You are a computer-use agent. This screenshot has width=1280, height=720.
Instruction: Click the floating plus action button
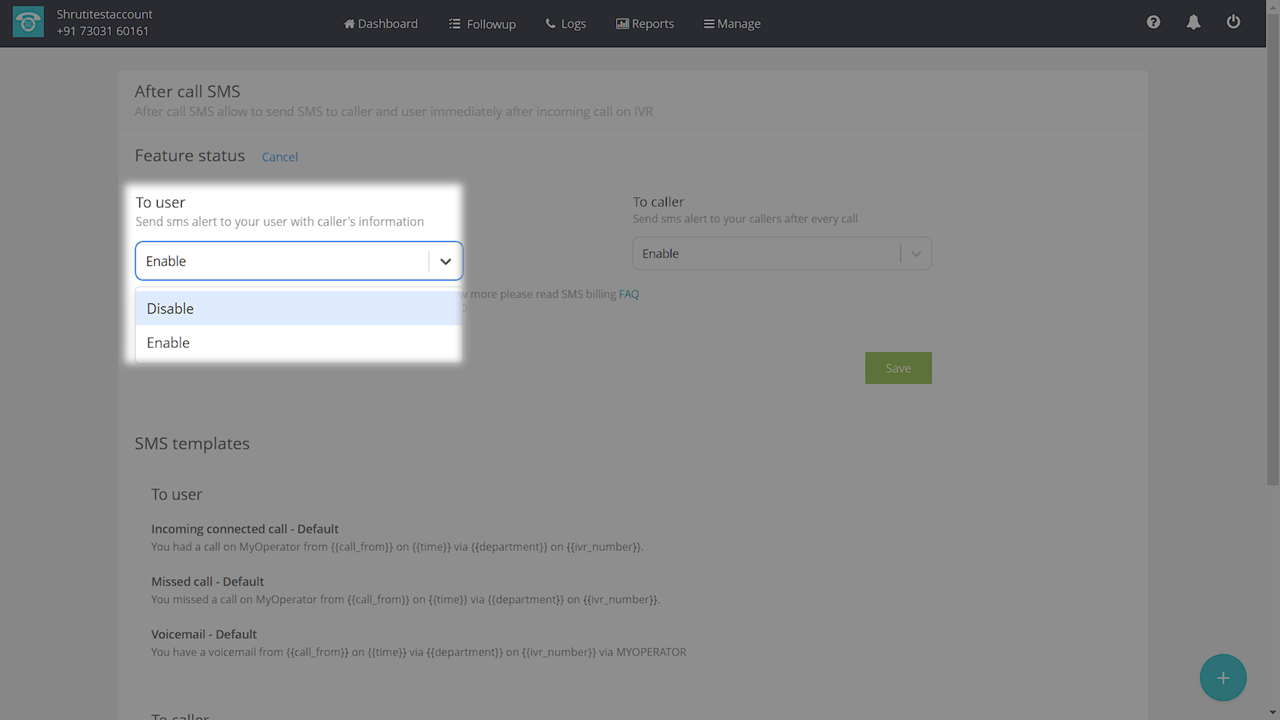[x=1222, y=678]
